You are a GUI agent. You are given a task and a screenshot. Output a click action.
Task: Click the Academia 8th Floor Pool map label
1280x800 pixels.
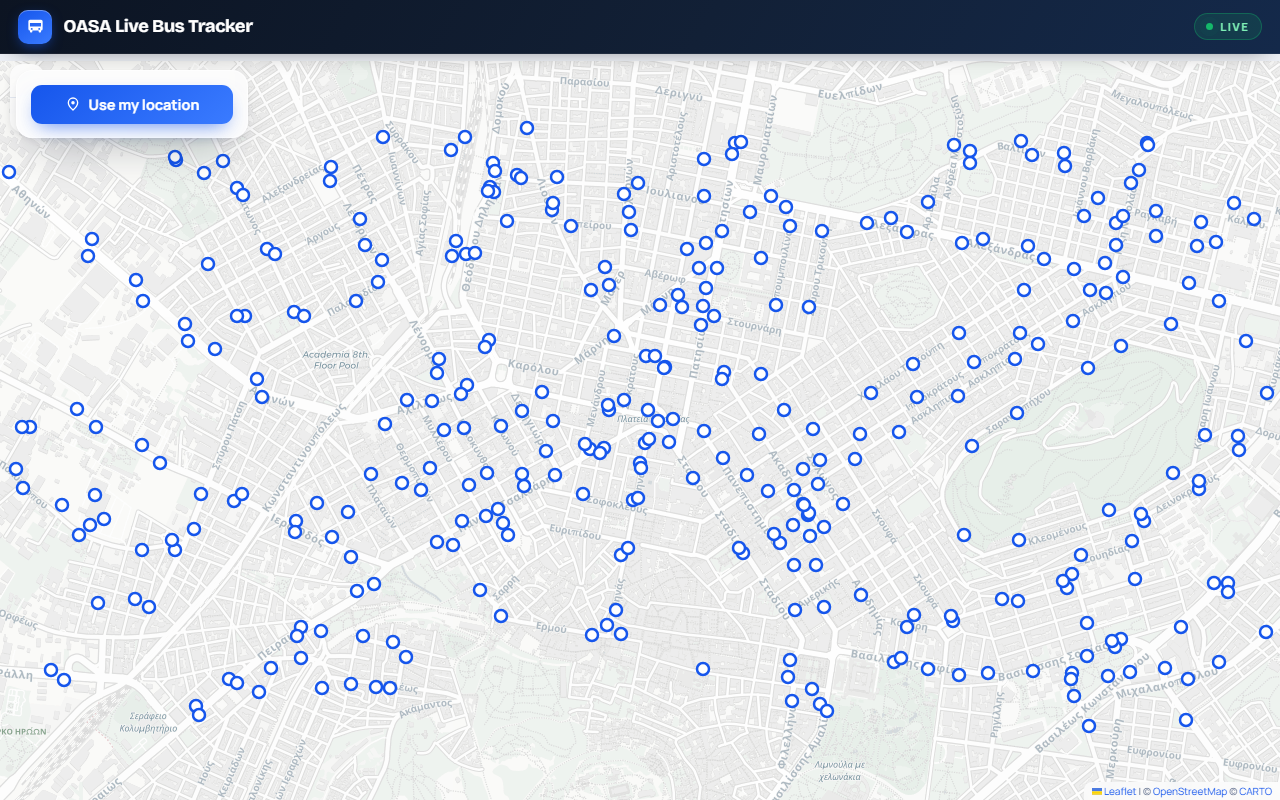(x=336, y=360)
